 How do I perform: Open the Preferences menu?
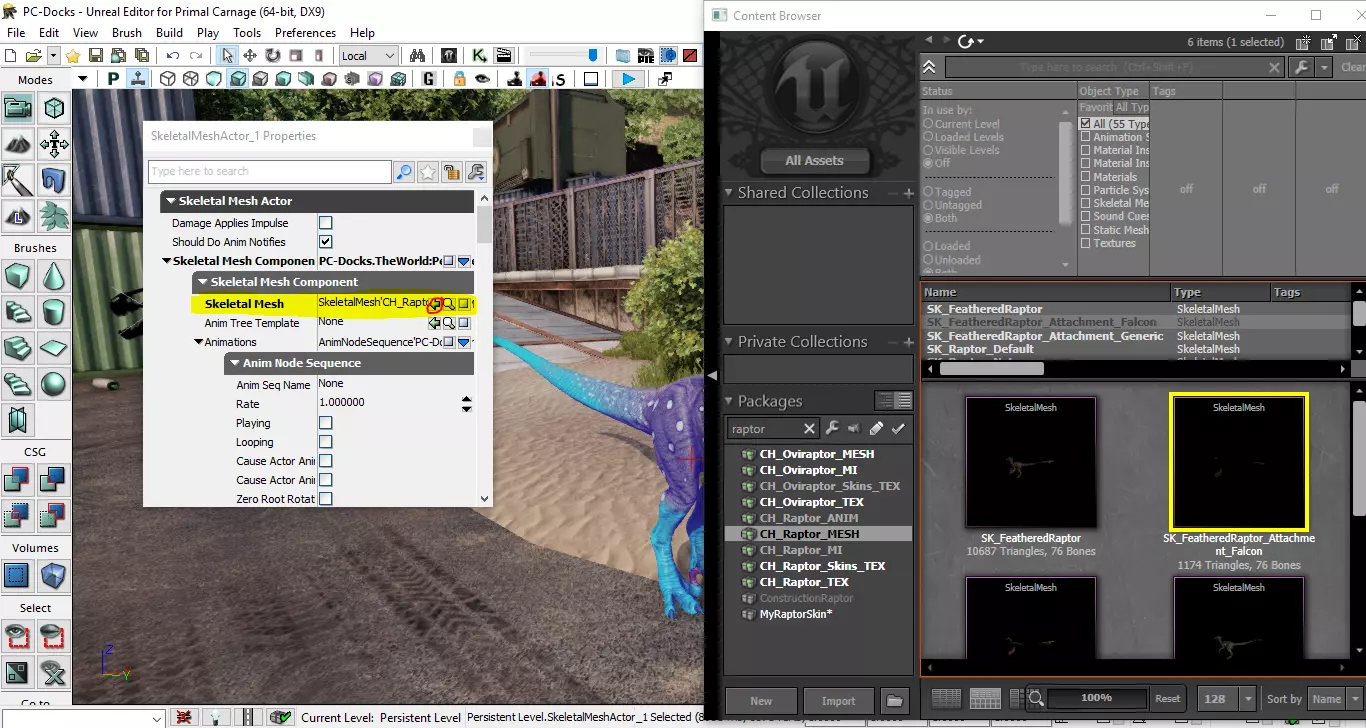(x=306, y=33)
